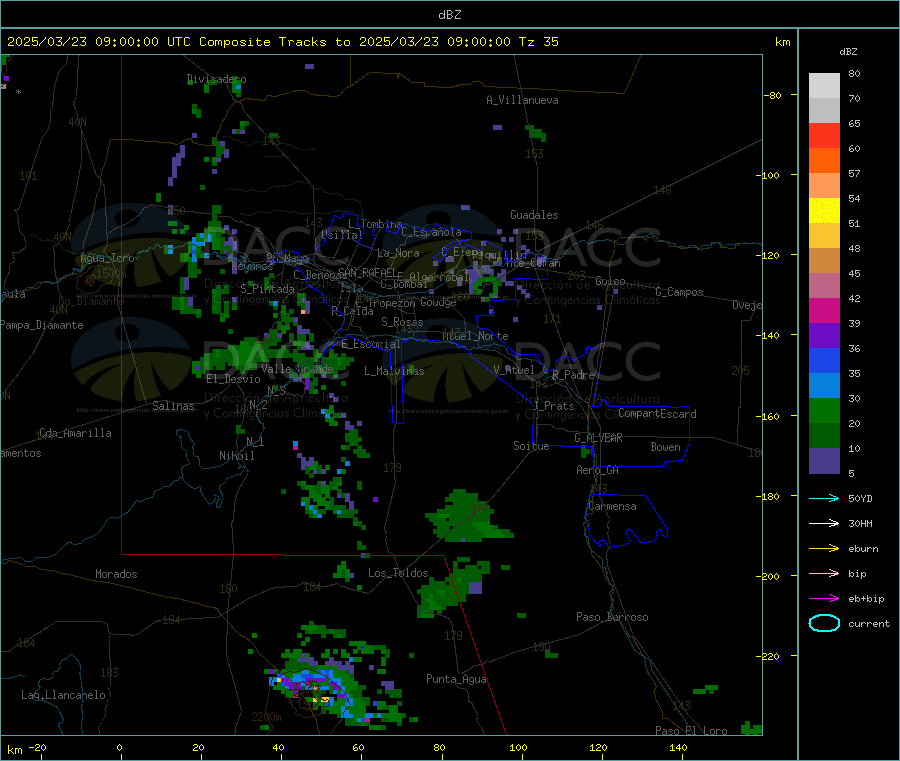900x761 pixels.
Task: Click the Guico map label
Action: point(610,281)
